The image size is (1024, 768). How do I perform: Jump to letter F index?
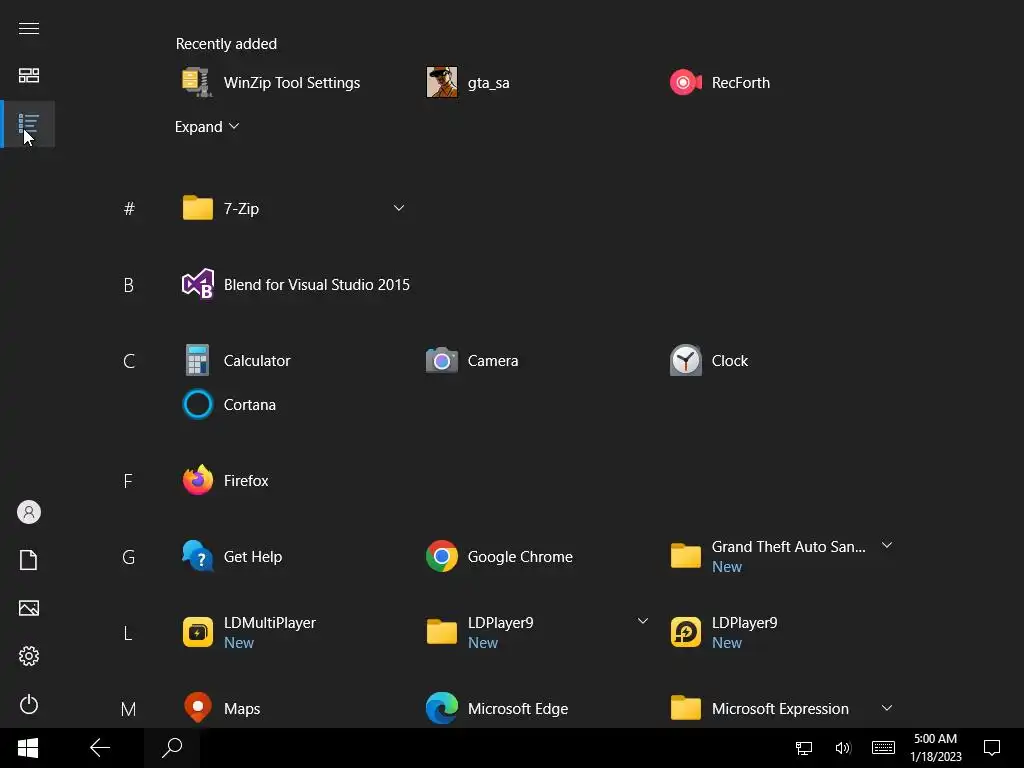pos(128,481)
